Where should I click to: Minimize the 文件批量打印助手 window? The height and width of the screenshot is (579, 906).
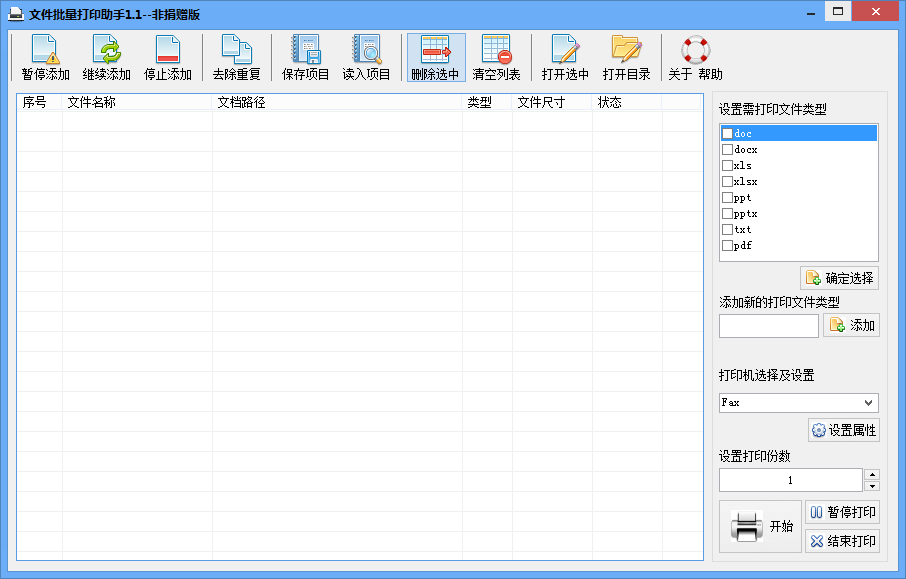pos(811,12)
